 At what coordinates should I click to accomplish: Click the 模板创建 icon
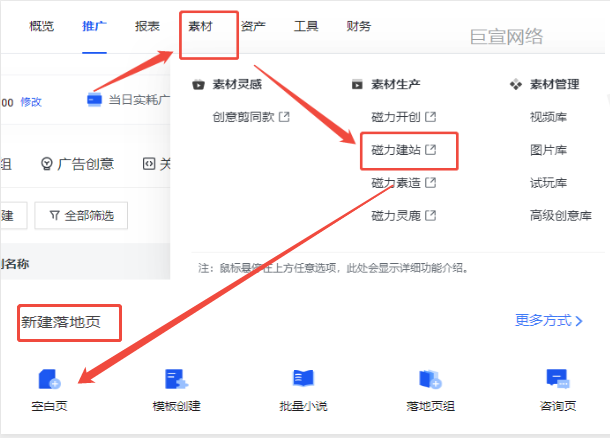coord(177,379)
